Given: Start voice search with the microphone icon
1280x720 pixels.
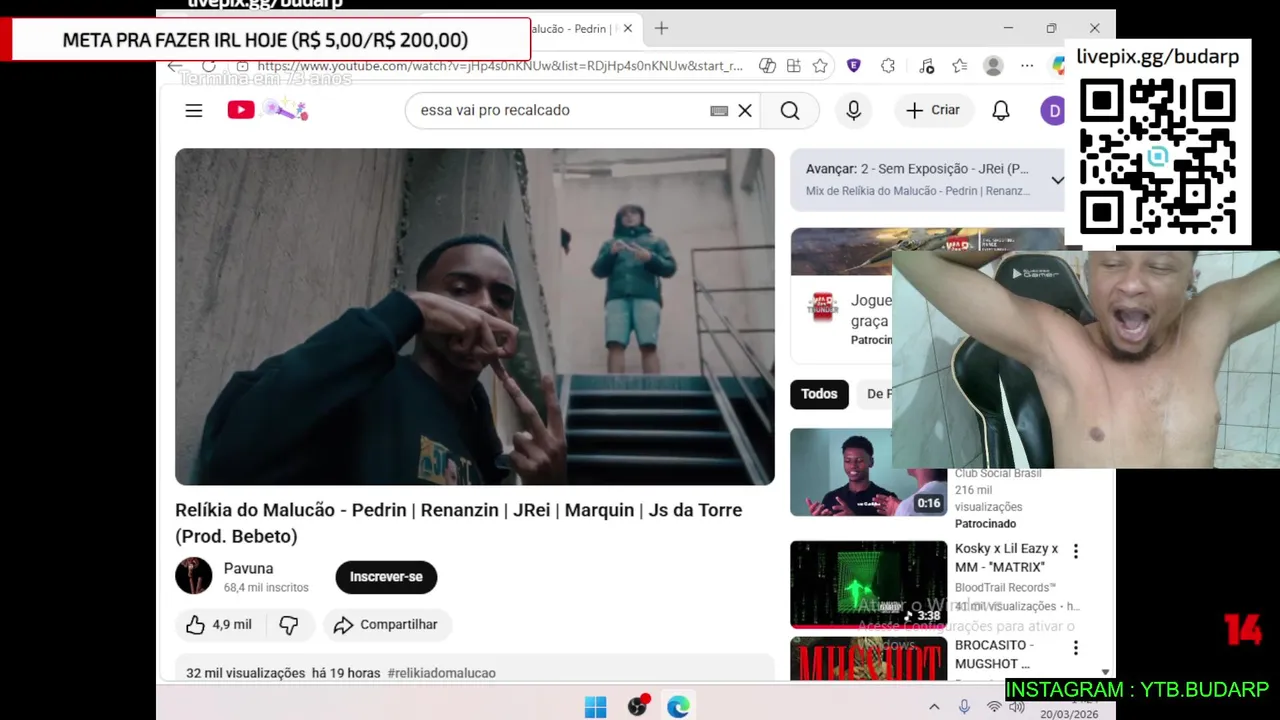Looking at the screenshot, I should 853,110.
